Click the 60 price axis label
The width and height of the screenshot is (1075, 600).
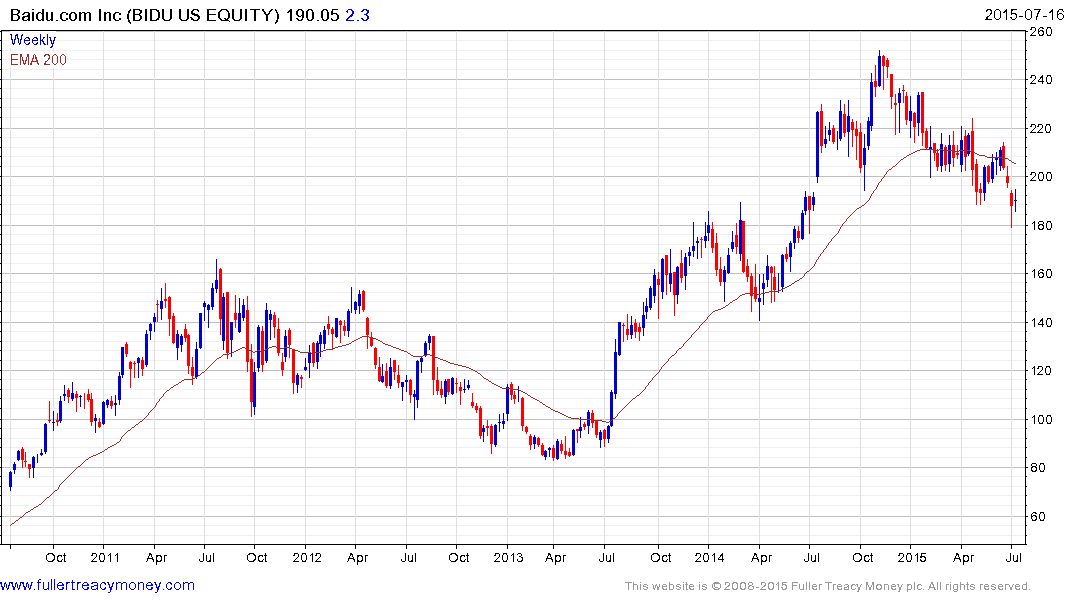[1038, 517]
